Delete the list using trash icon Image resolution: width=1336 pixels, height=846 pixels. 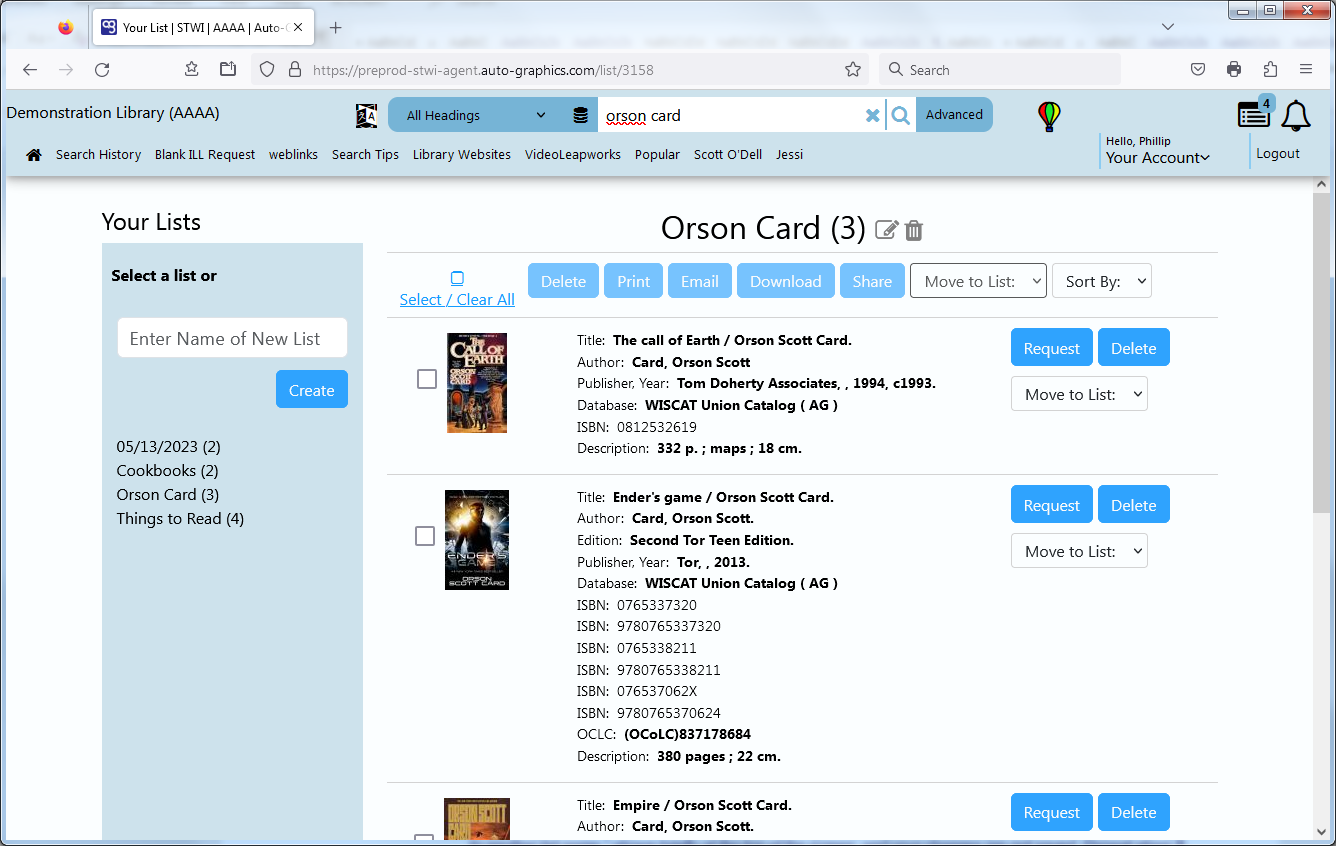coord(914,231)
